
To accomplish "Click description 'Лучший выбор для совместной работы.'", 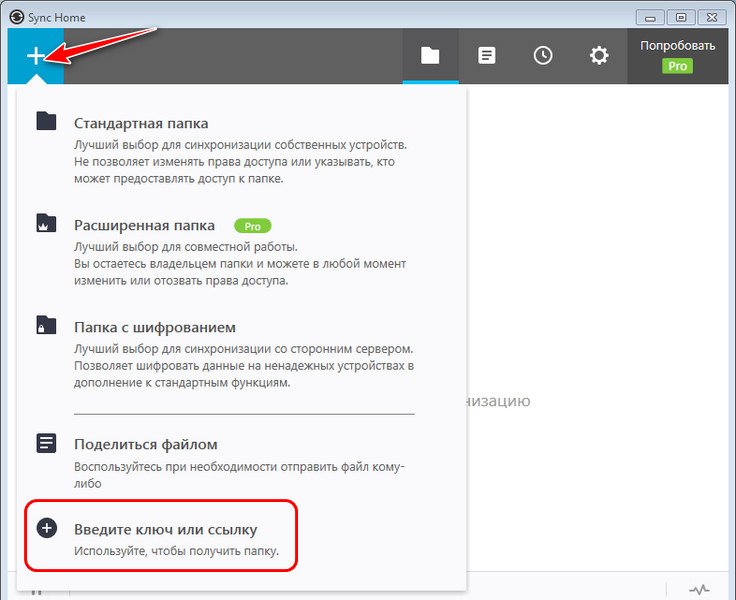I will [x=186, y=246].
